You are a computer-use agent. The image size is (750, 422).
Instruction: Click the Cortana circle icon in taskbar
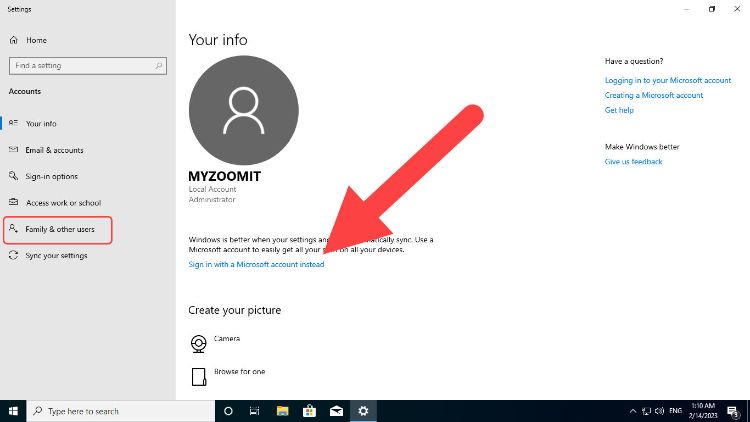click(228, 411)
